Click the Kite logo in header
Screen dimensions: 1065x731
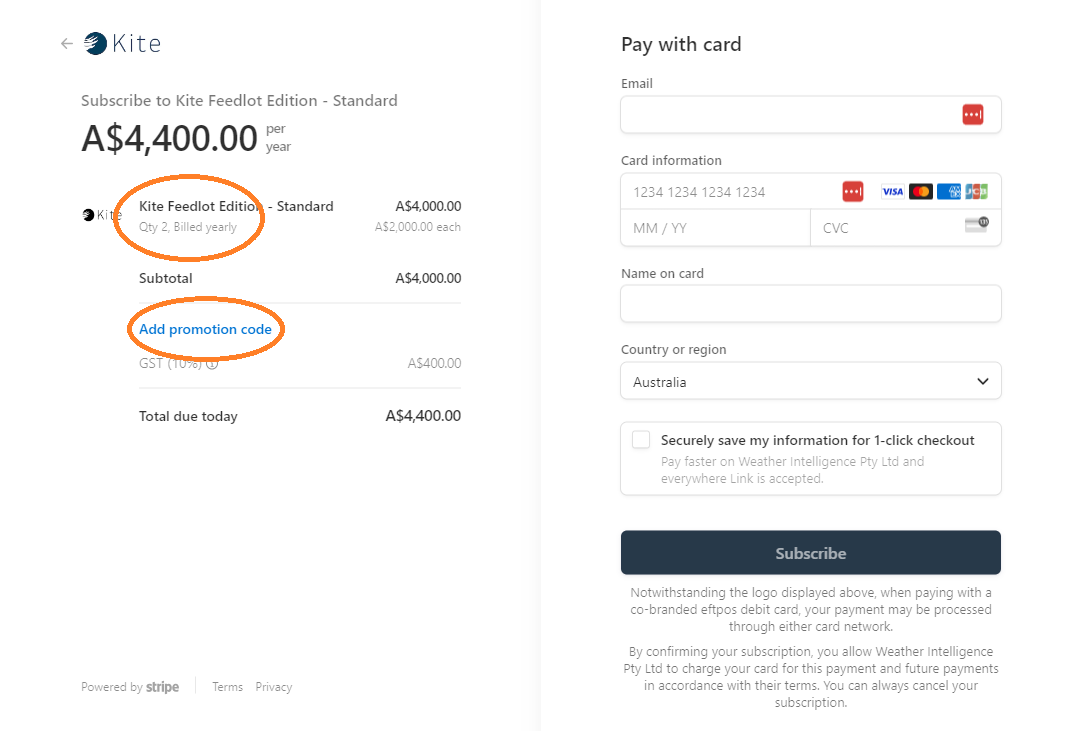point(123,43)
